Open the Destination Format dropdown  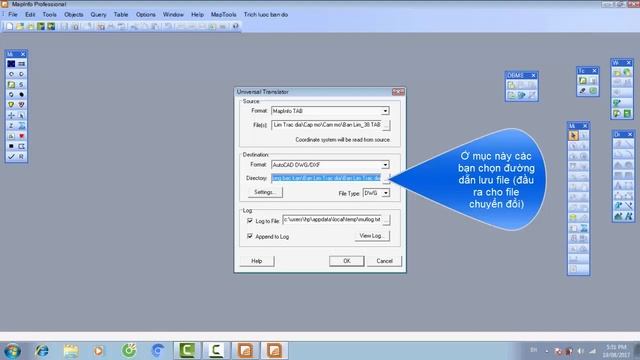385,165
